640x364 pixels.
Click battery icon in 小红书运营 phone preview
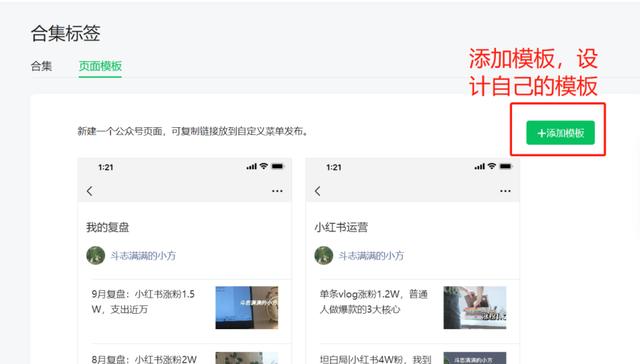coord(505,166)
